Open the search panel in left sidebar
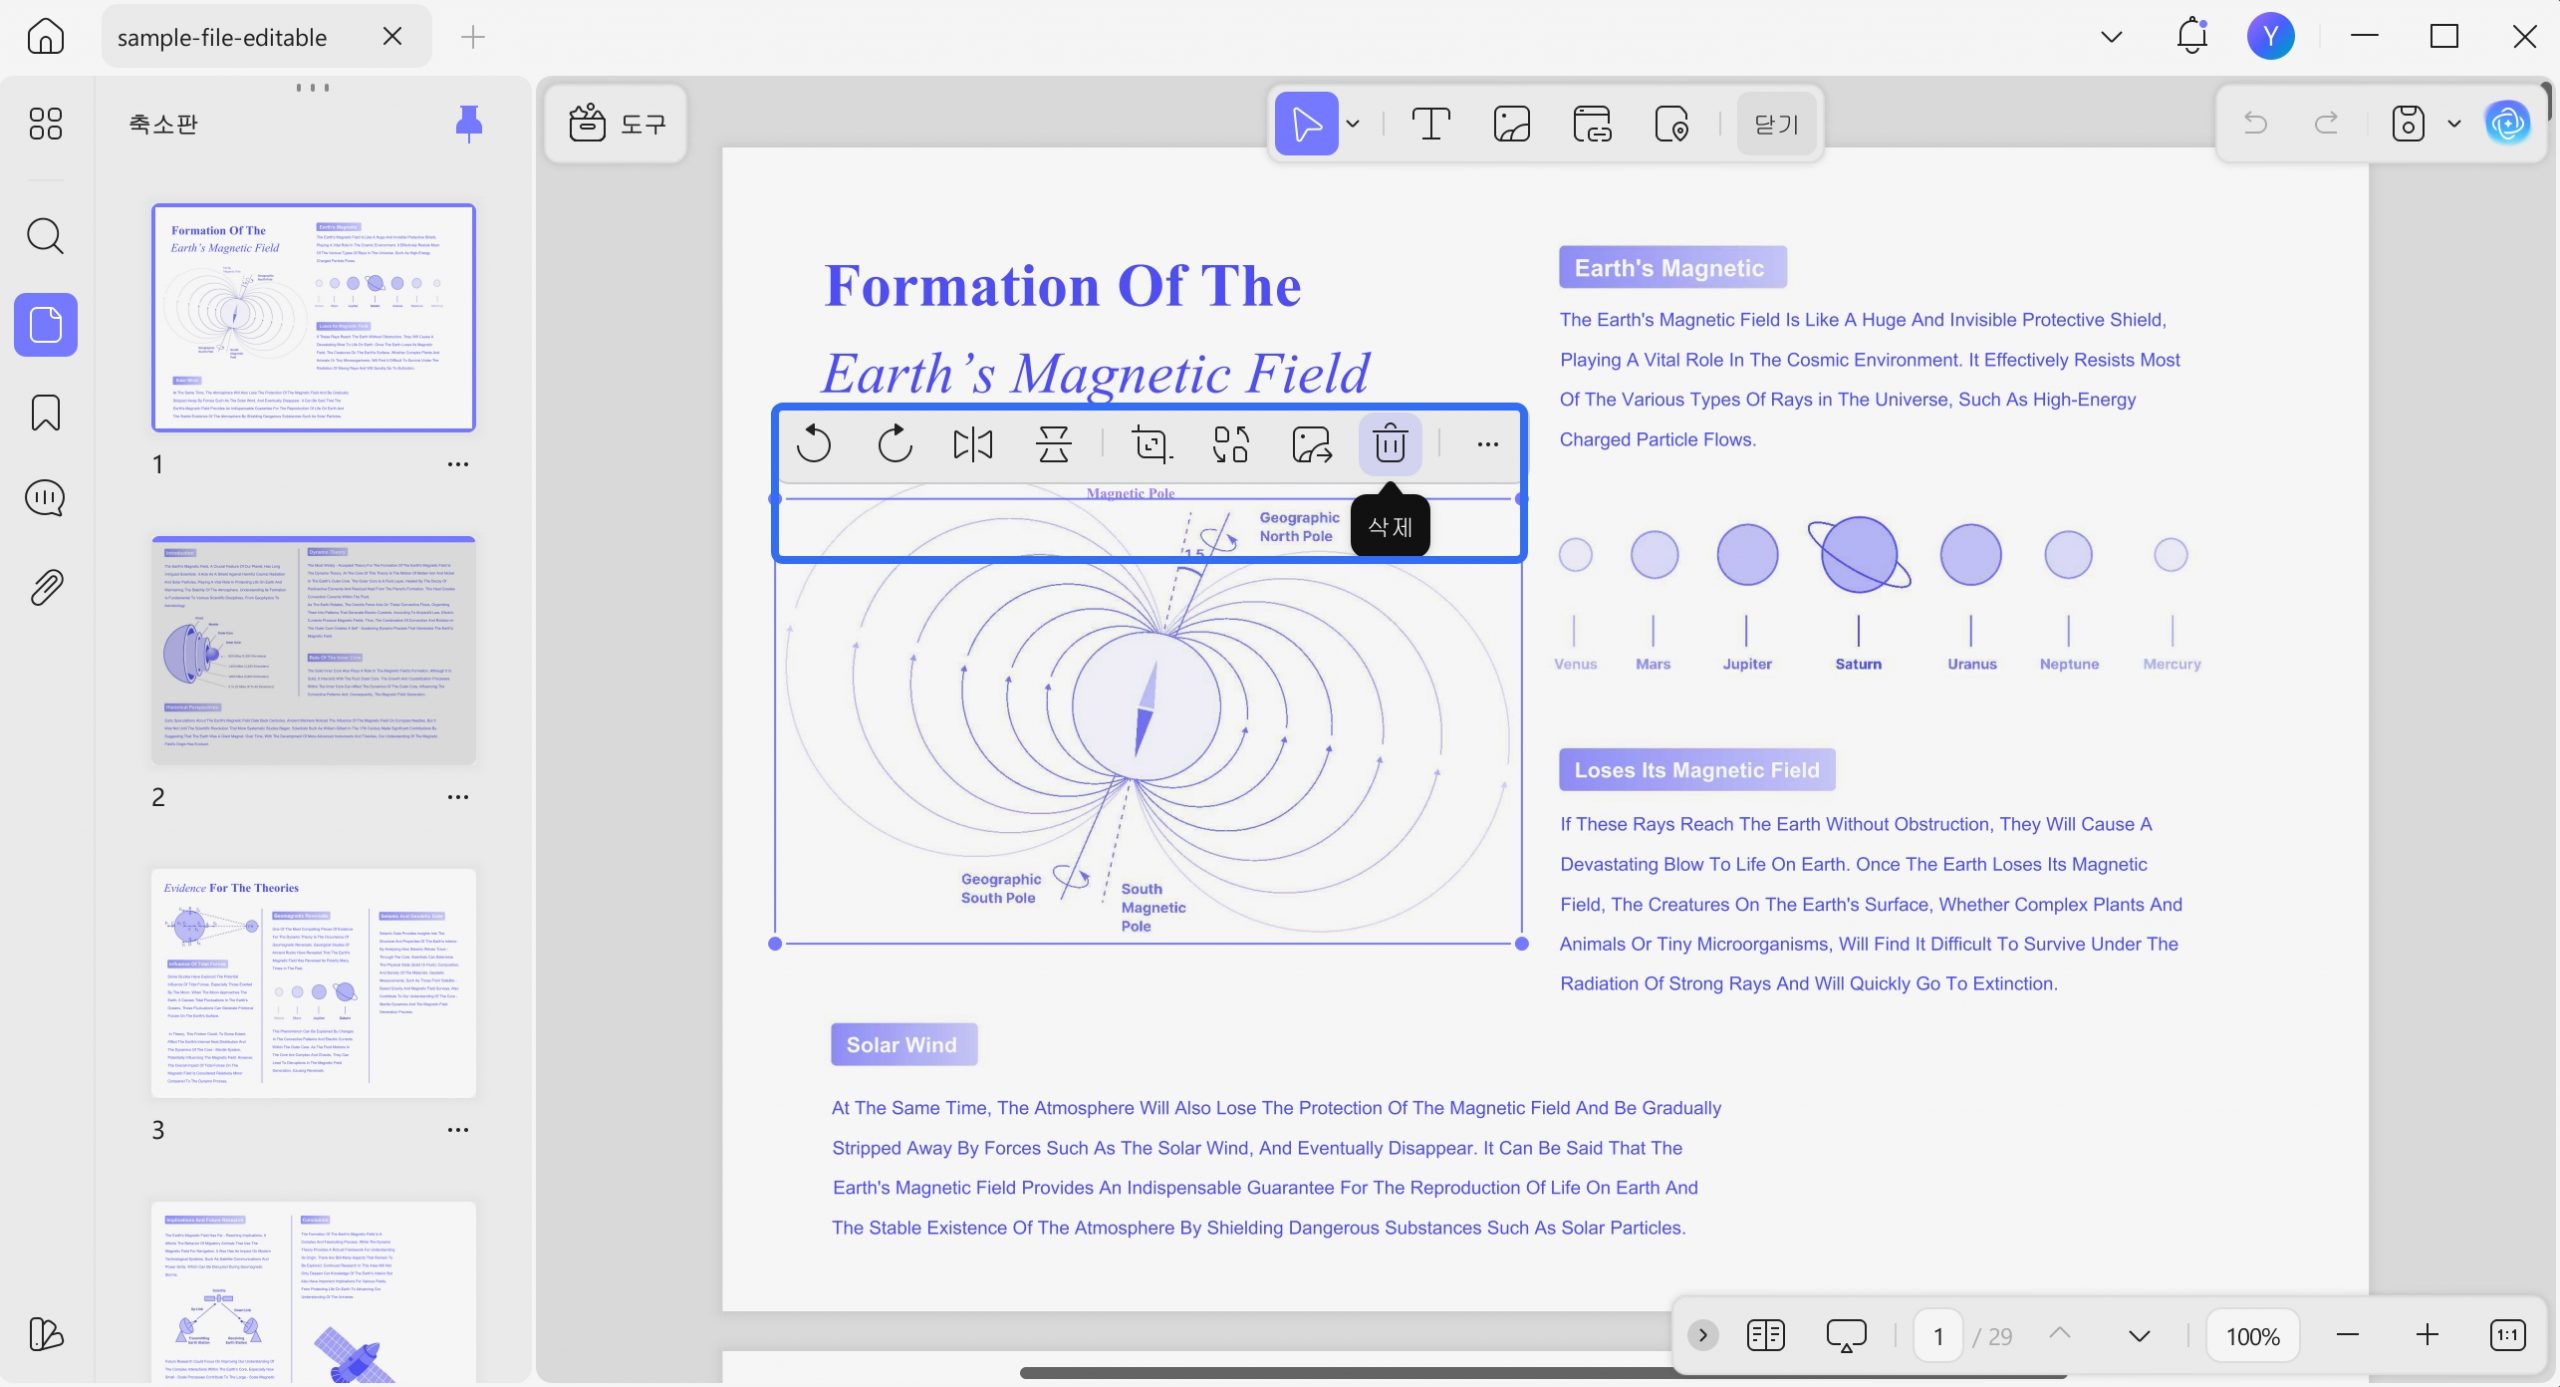2560x1387 pixels. 46,236
